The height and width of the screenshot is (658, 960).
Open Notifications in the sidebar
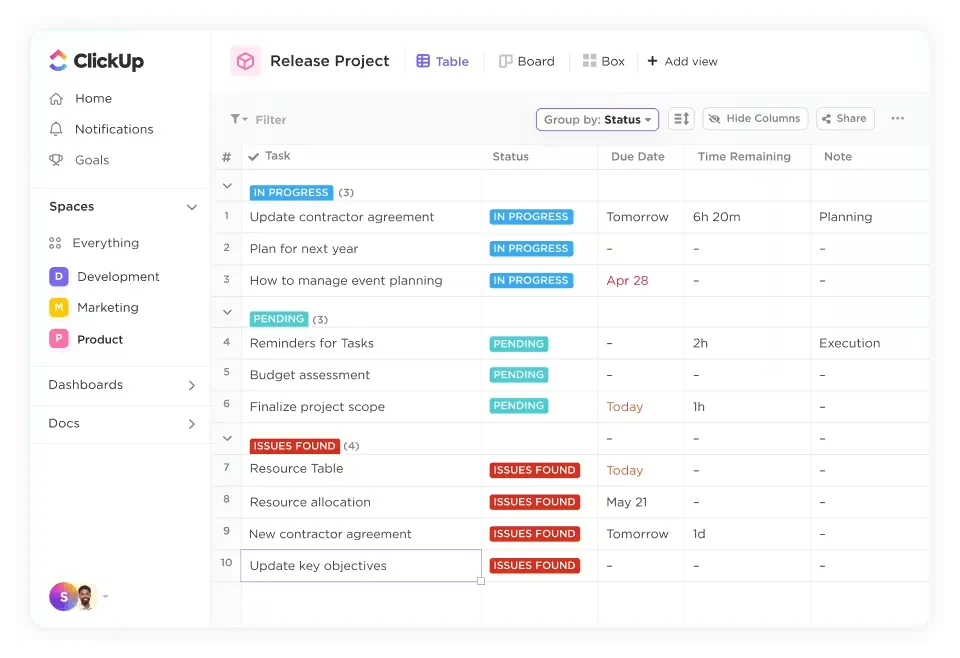[114, 129]
